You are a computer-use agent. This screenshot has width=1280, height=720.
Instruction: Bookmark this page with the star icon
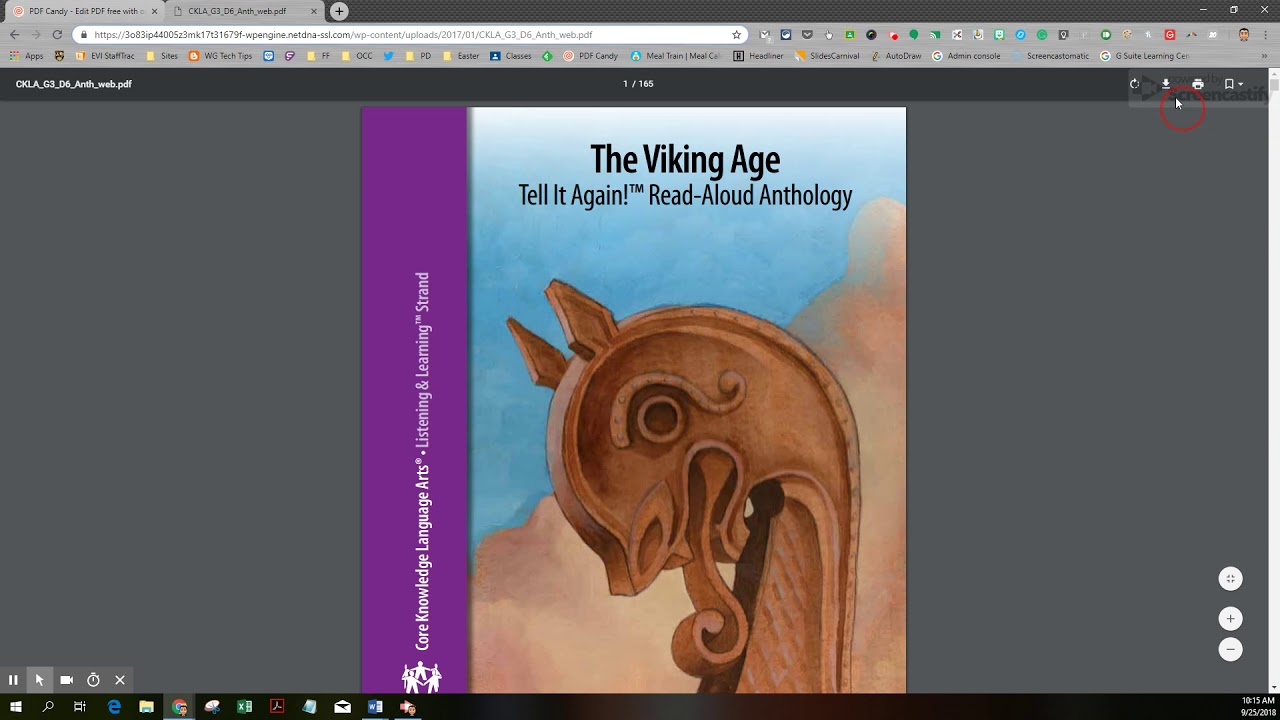tap(737, 34)
